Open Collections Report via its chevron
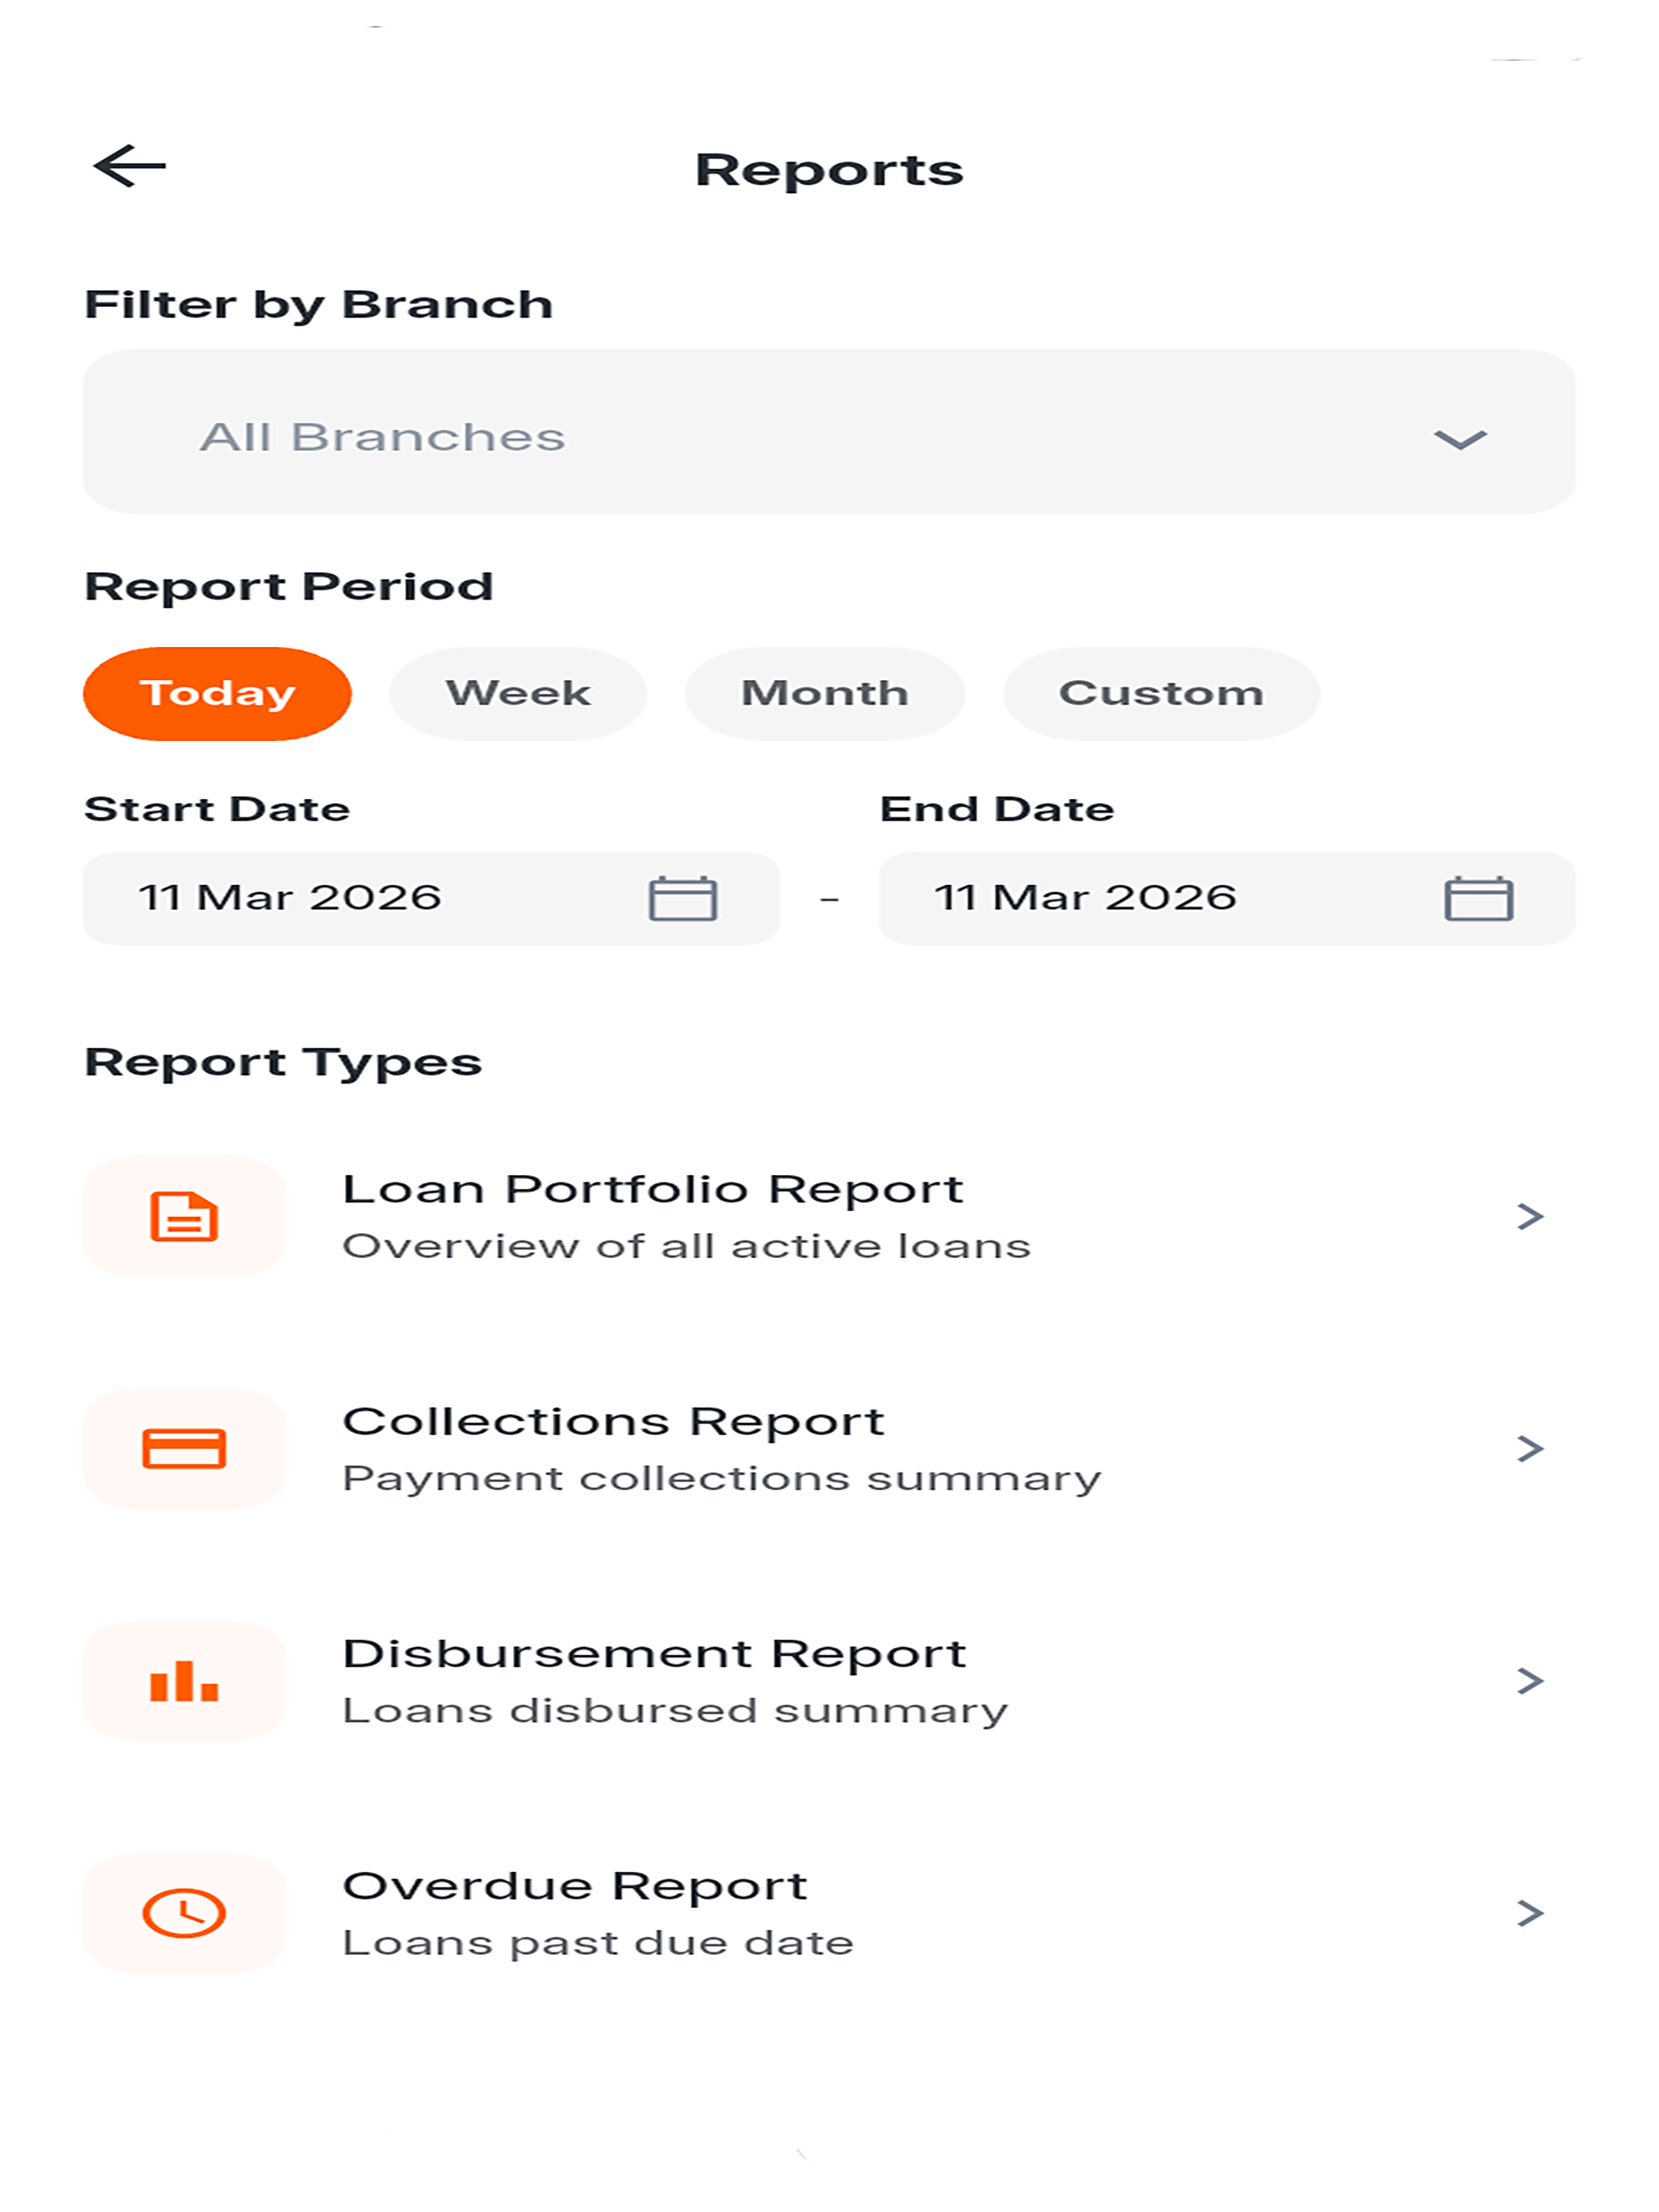This screenshot has width=1659, height=2212. coord(1530,1448)
